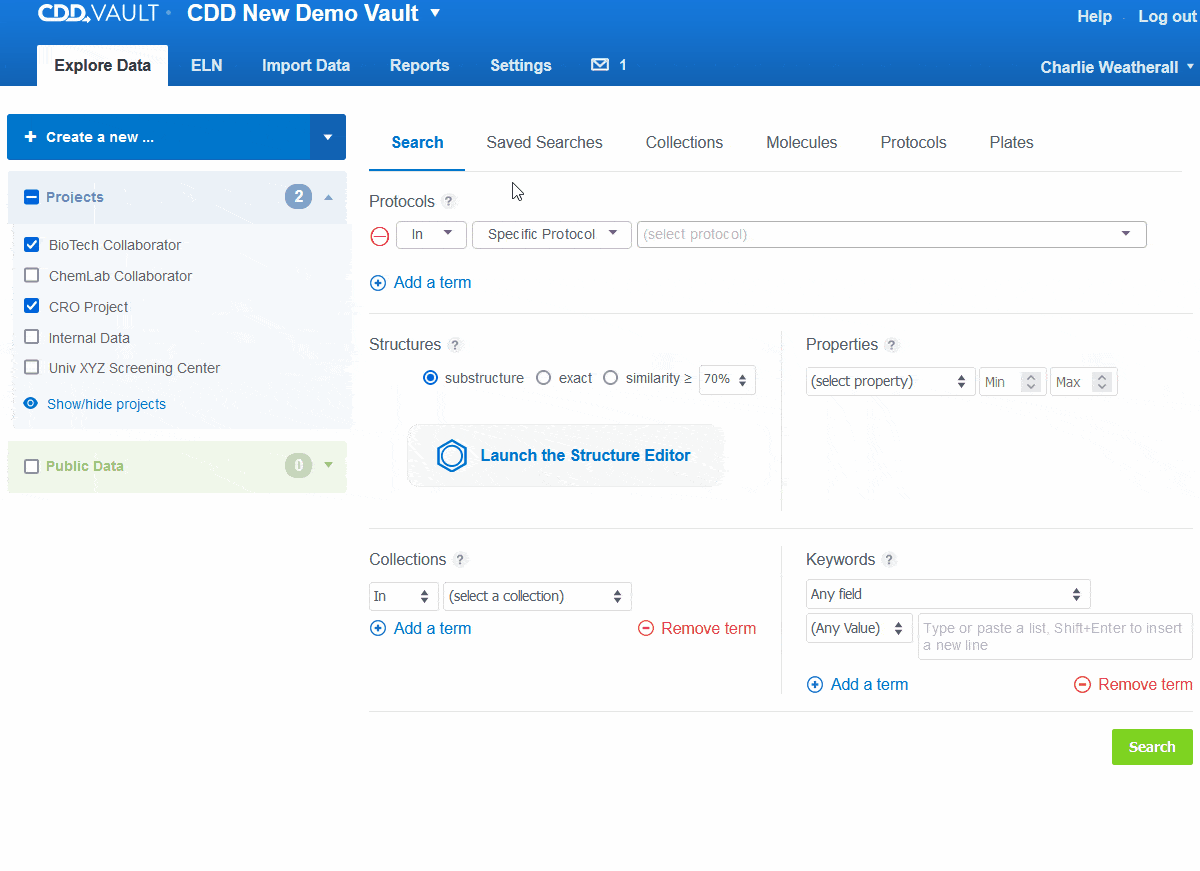Open the select property dropdown
This screenshot has height=871, width=1200.
(x=891, y=382)
